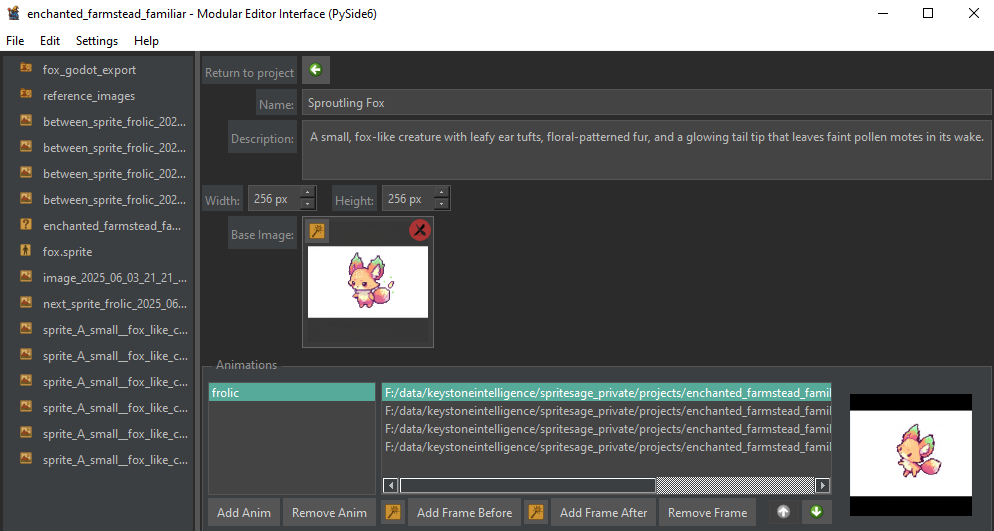Click folder icon beside reference_images
Image resolution: width=994 pixels, height=531 pixels.
tap(26, 94)
